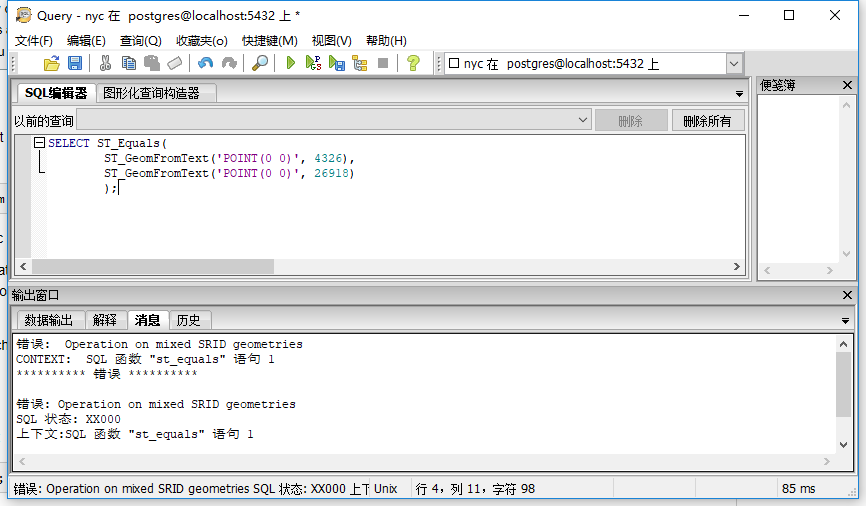Click right arrow of SQL editor scrollbar

coord(736,266)
